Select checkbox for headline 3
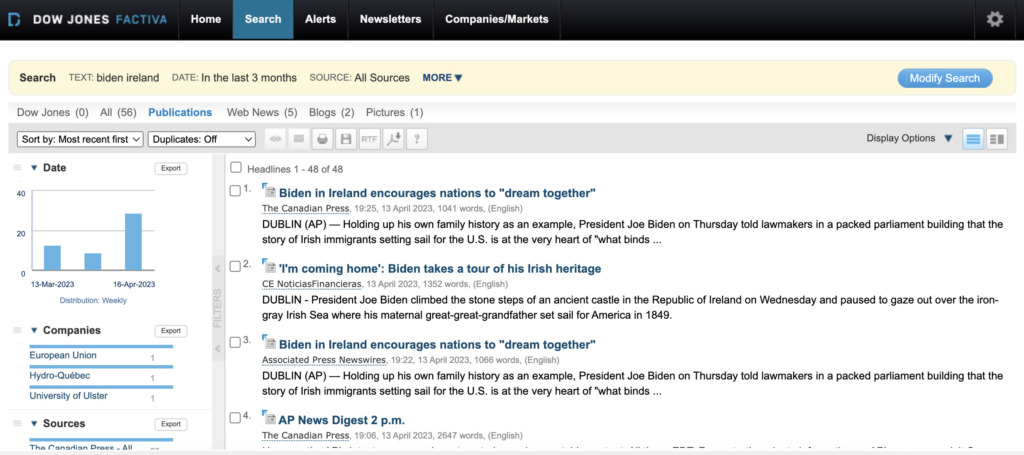Viewport: 1024px width, 455px height. [x=234, y=341]
